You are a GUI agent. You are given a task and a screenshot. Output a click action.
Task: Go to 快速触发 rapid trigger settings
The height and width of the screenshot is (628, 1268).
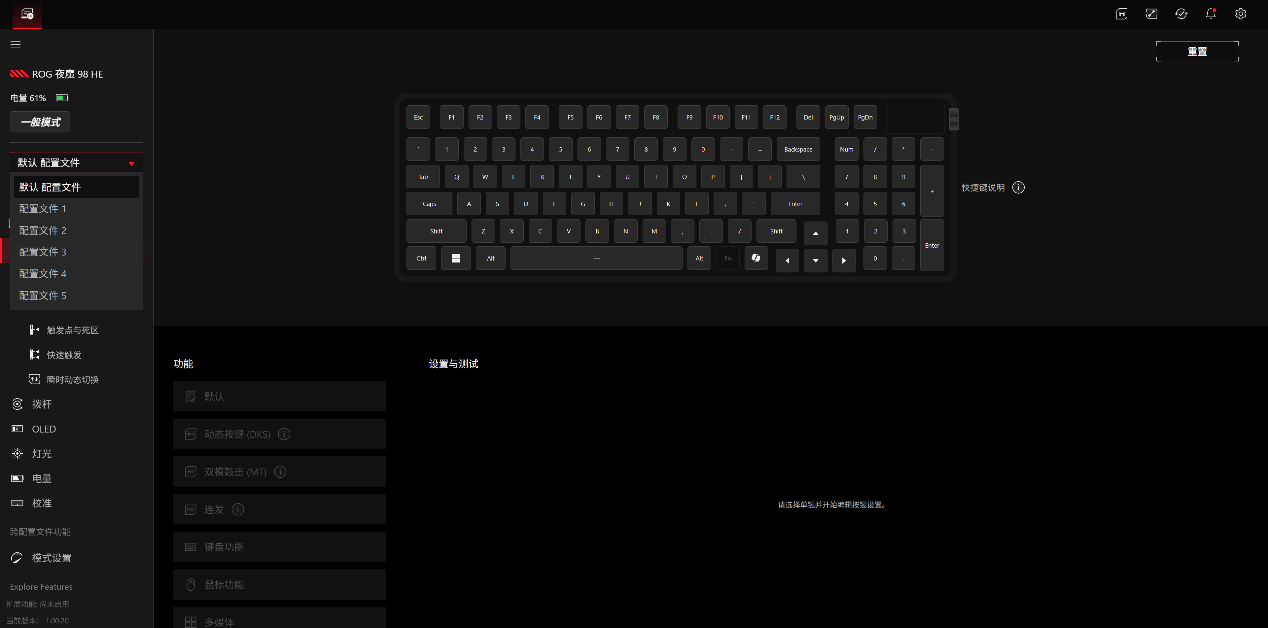[x=64, y=355]
